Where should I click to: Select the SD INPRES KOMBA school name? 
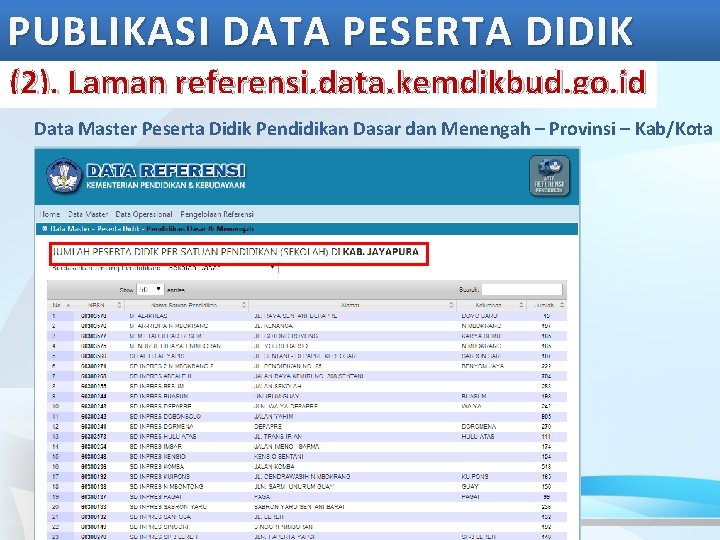pyautogui.click(x=157, y=467)
